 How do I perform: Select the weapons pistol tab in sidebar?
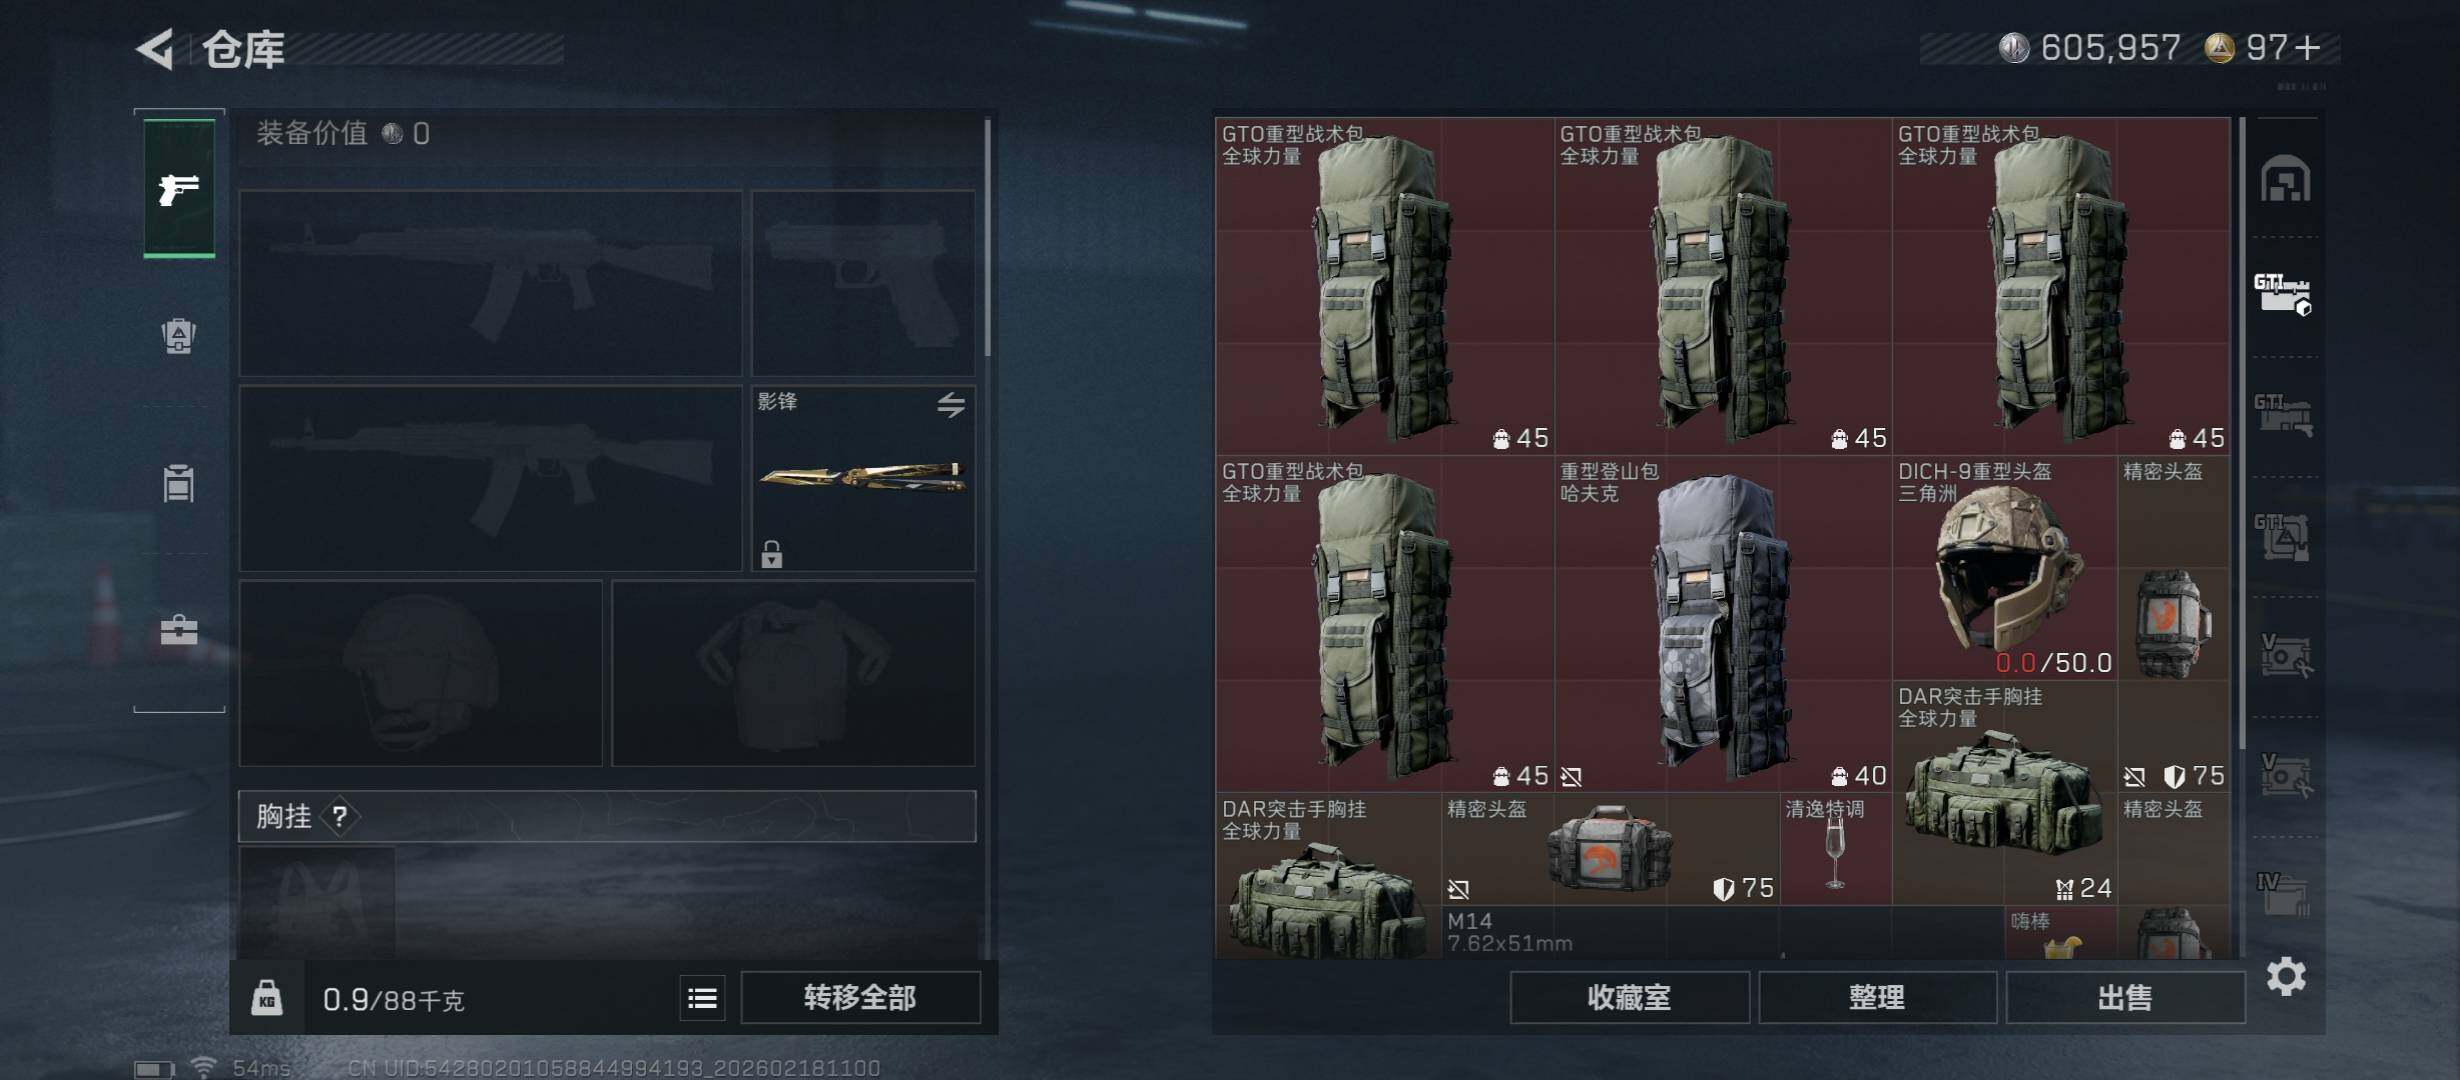pyautogui.click(x=179, y=188)
